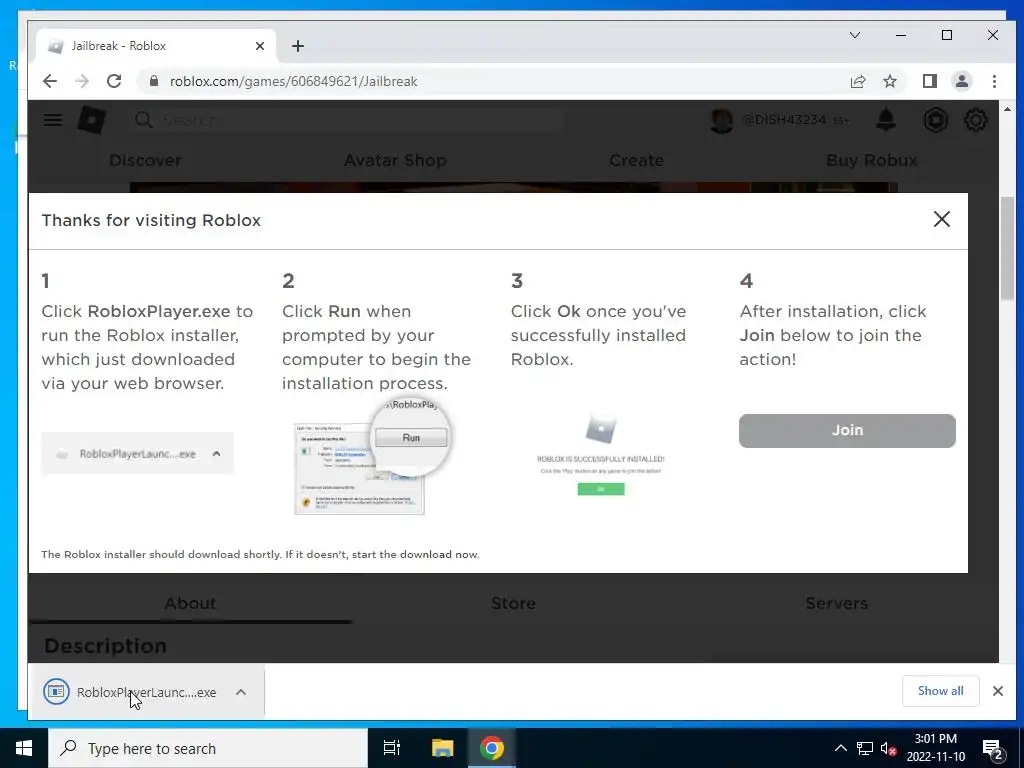1024x768 pixels.
Task: Click the taskbar search box
Action: pyautogui.click(x=208, y=748)
